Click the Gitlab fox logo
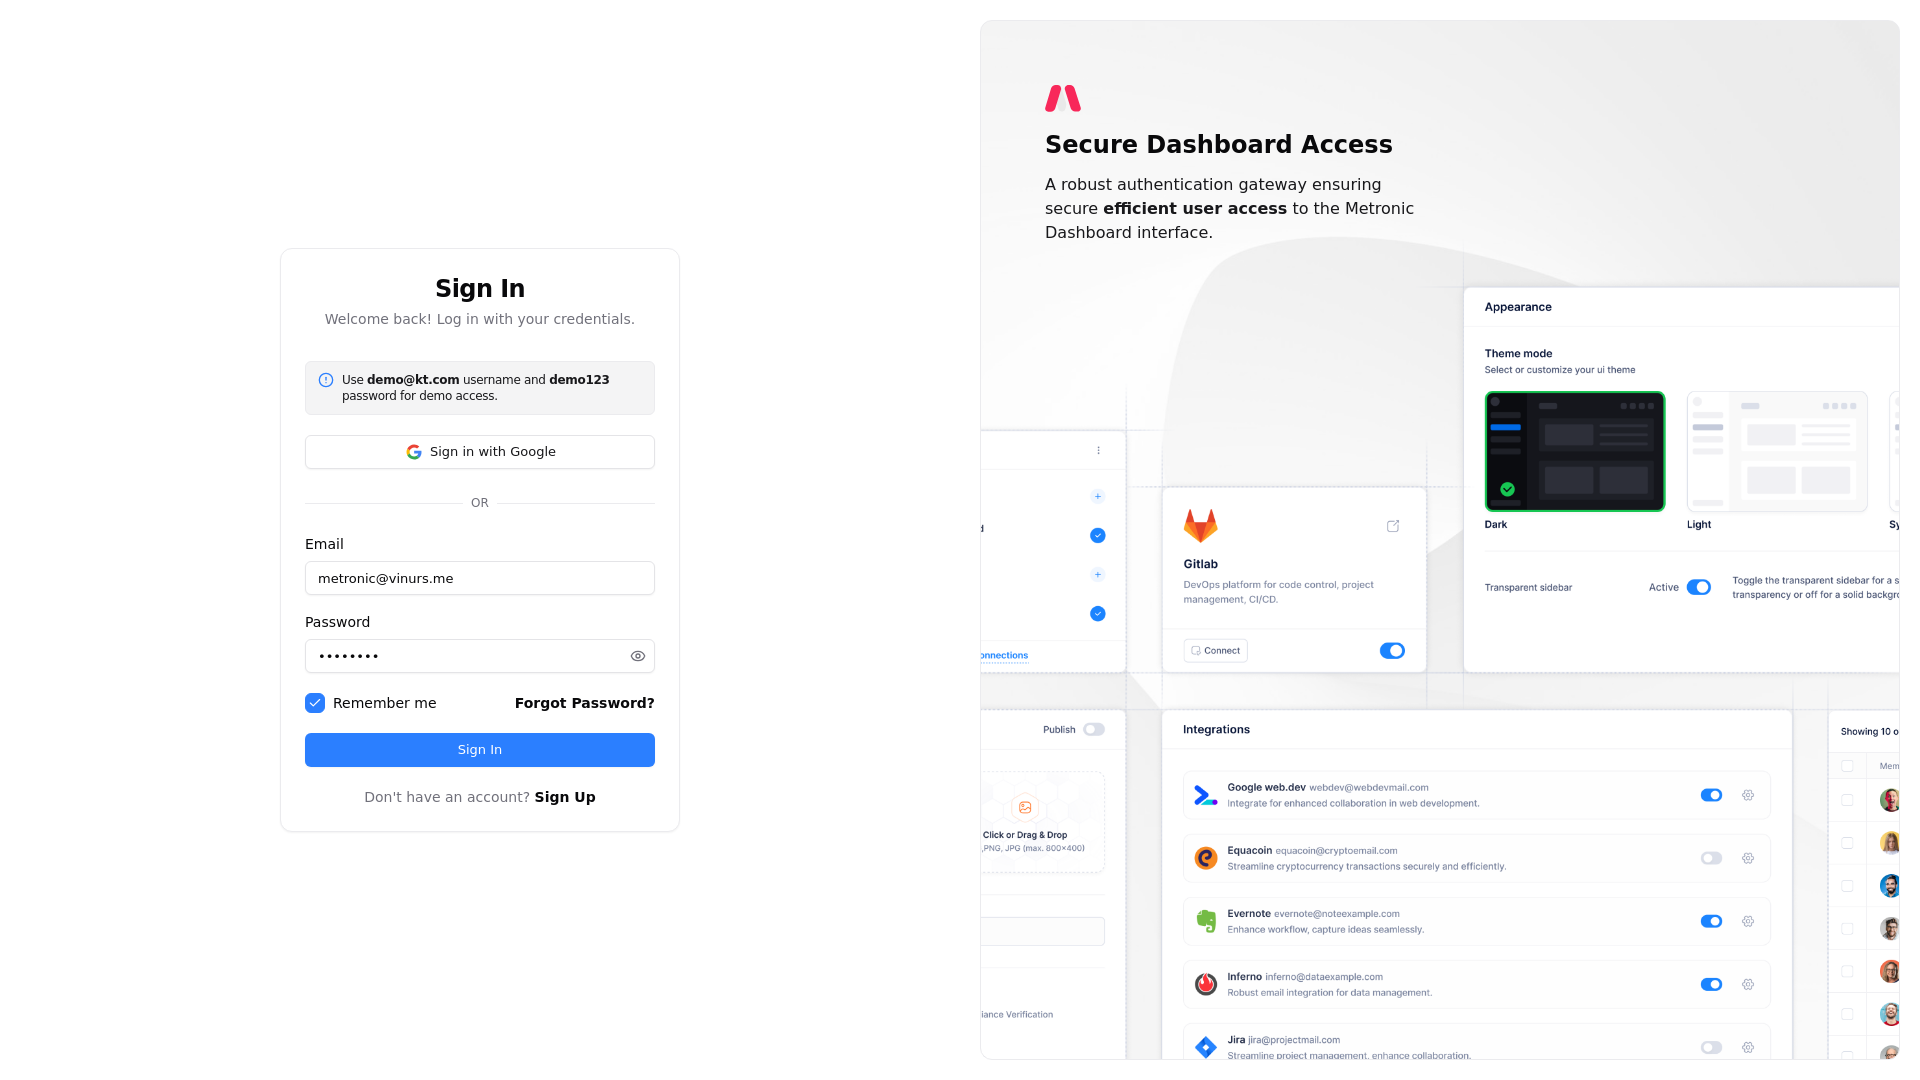The image size is (1920, 1080). coord(1200,526)
